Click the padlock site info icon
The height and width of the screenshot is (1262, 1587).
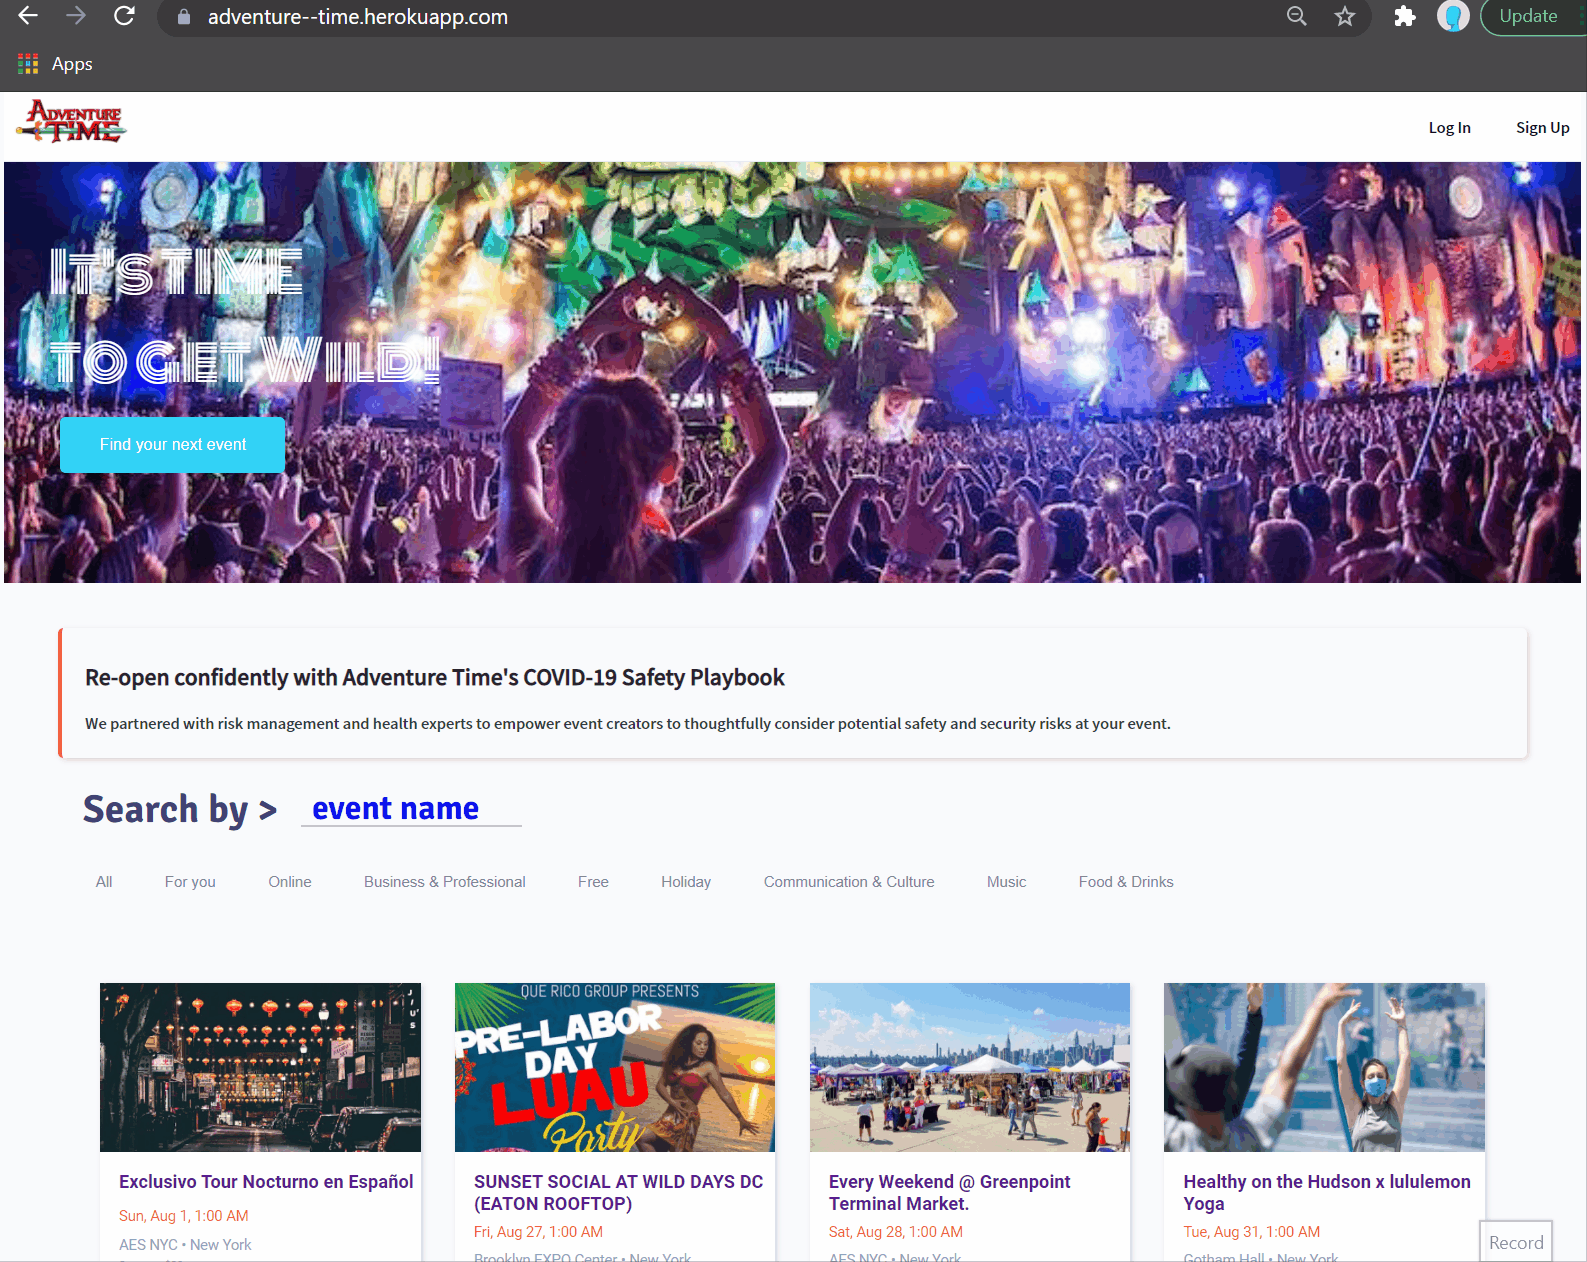[183, 17]
